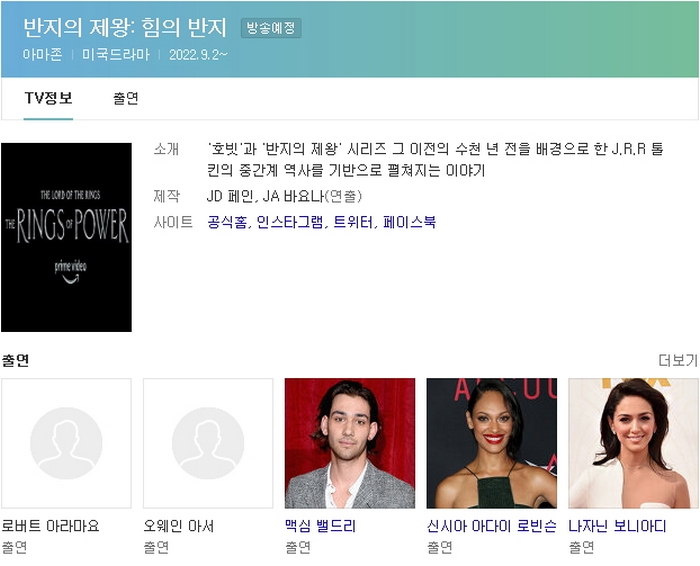Click the 아마존 network label
The image size is (700, 566).
coord(42,54)
